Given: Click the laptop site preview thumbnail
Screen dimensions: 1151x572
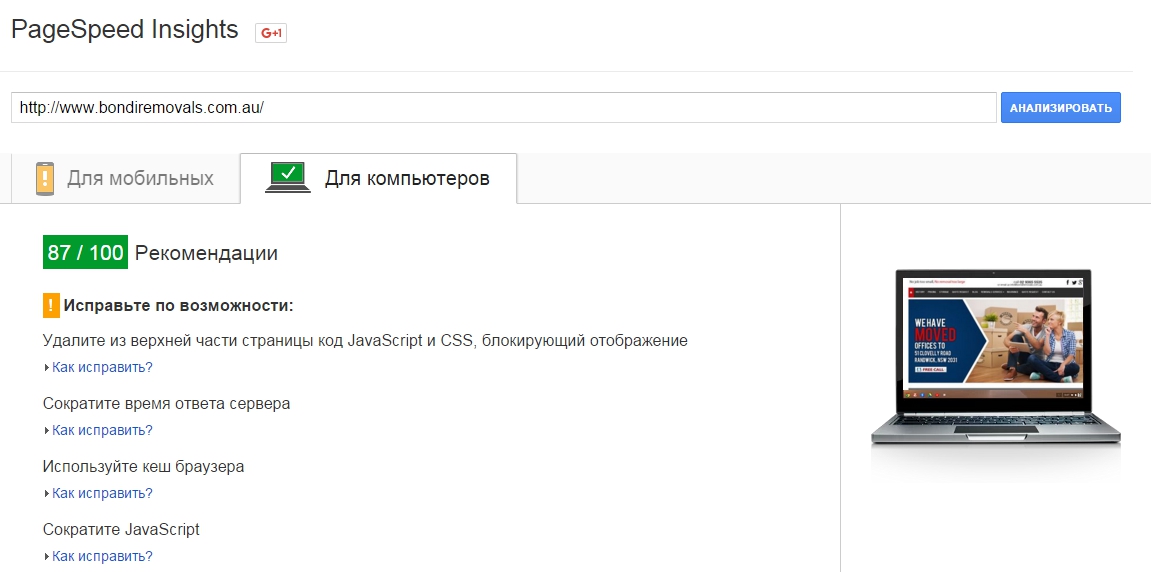Looking at the screenshot, I should (996, 358).
